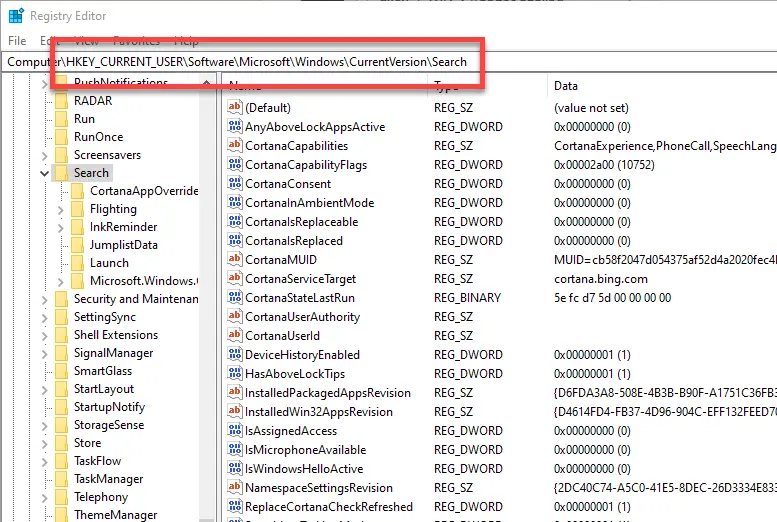Open the File menu

point(17,41)
